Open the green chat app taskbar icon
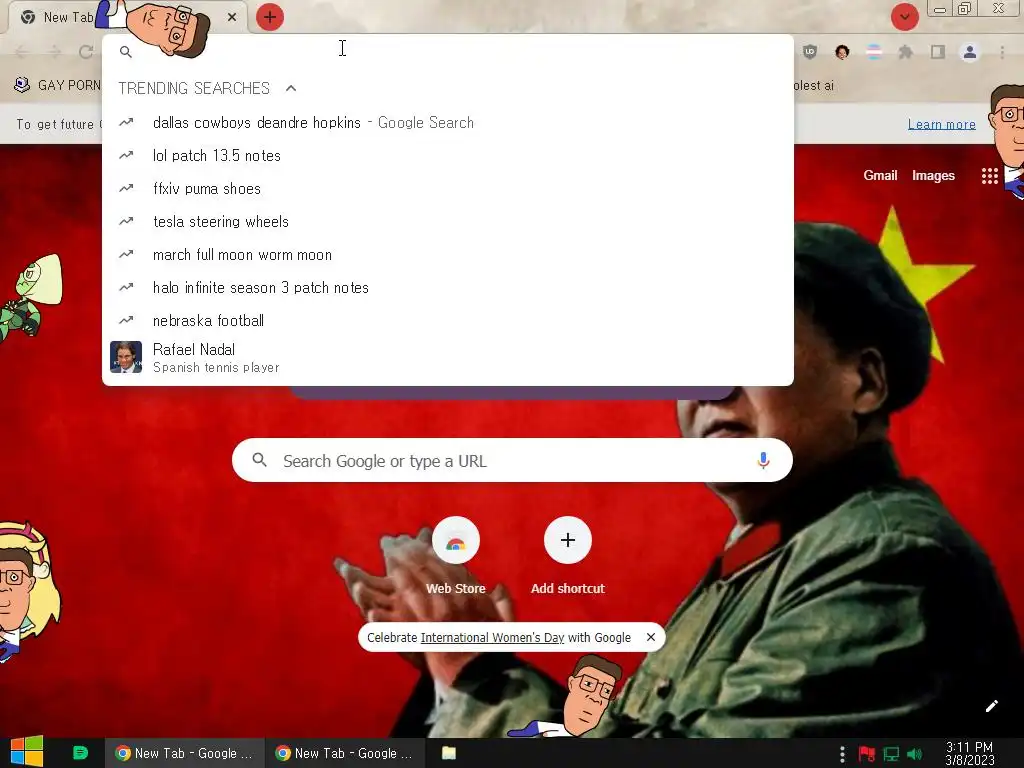 pyautogui.click(x=80, y=753)
